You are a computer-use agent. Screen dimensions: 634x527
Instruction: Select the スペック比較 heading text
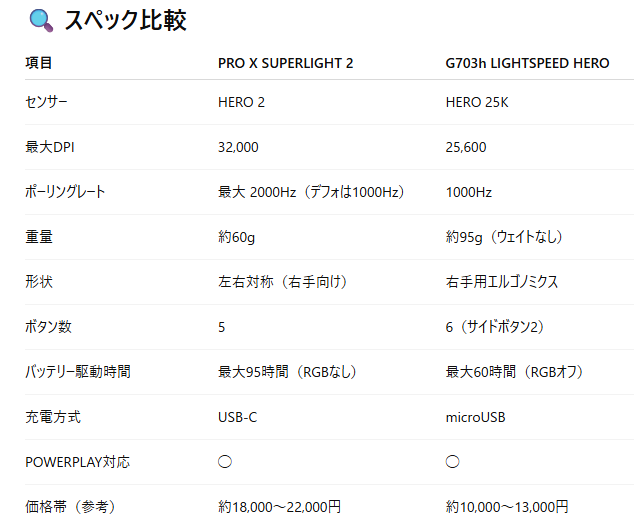pyautogui.click(x=125, y=20)
